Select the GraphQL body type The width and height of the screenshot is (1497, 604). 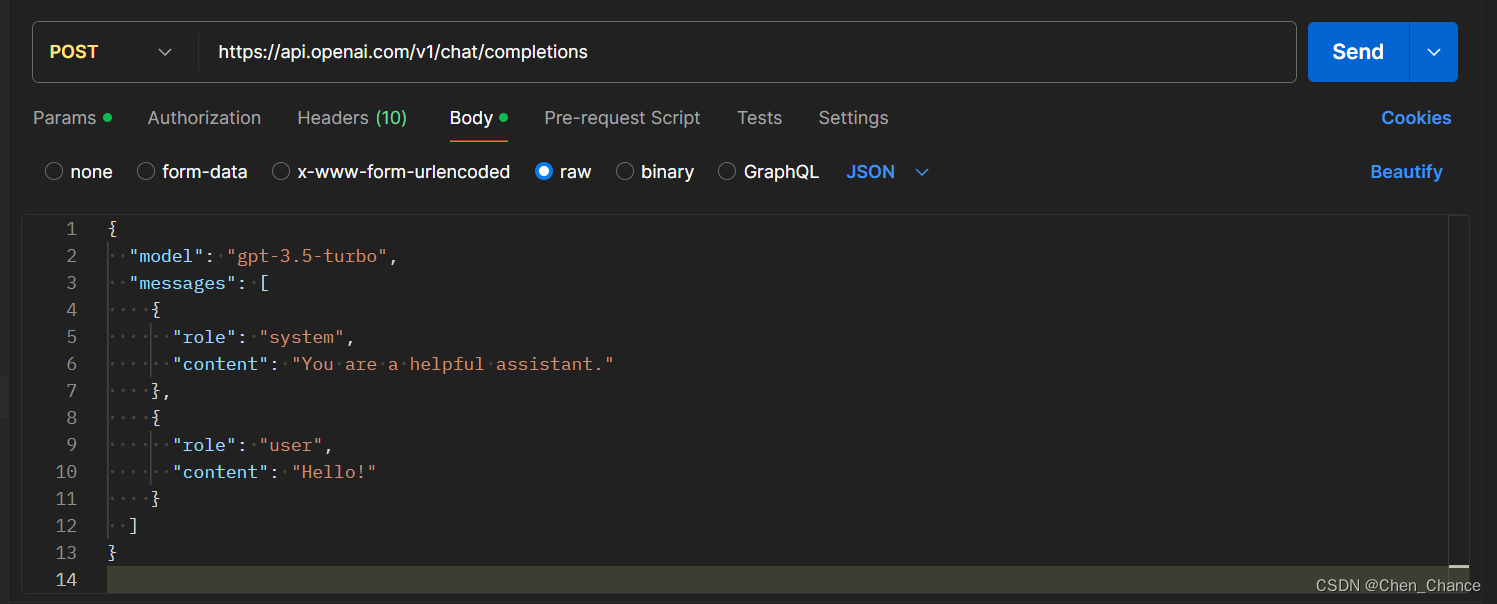coord(727,171)
